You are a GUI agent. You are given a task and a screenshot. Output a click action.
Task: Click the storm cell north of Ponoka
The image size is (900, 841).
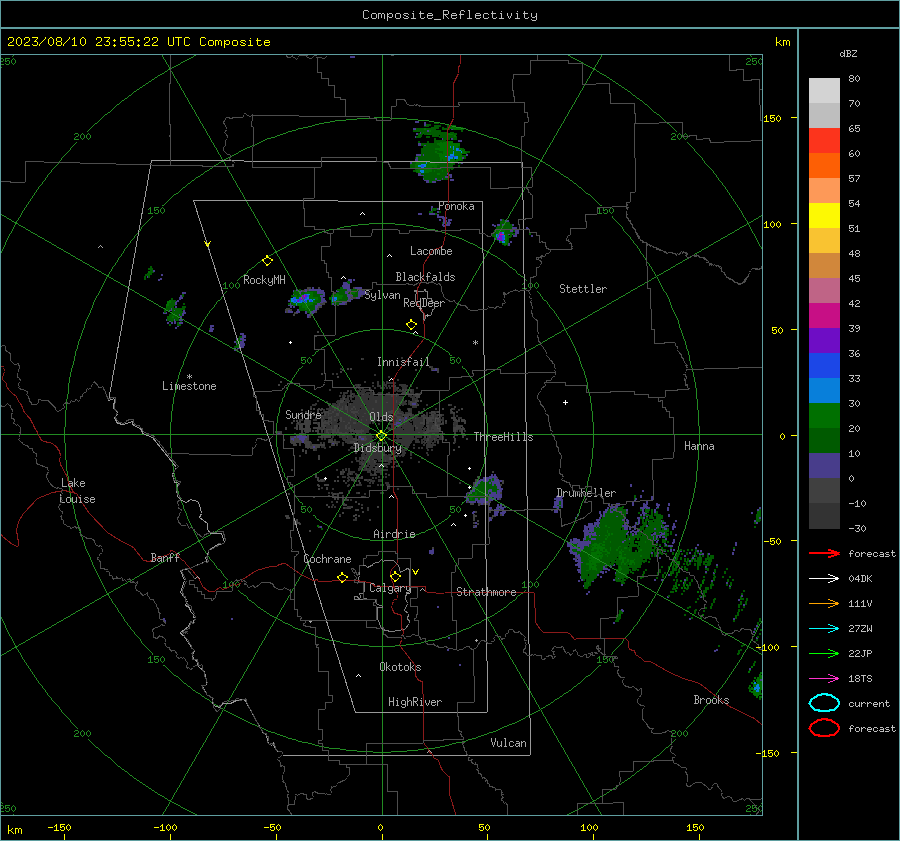click(x=439, y=154)
